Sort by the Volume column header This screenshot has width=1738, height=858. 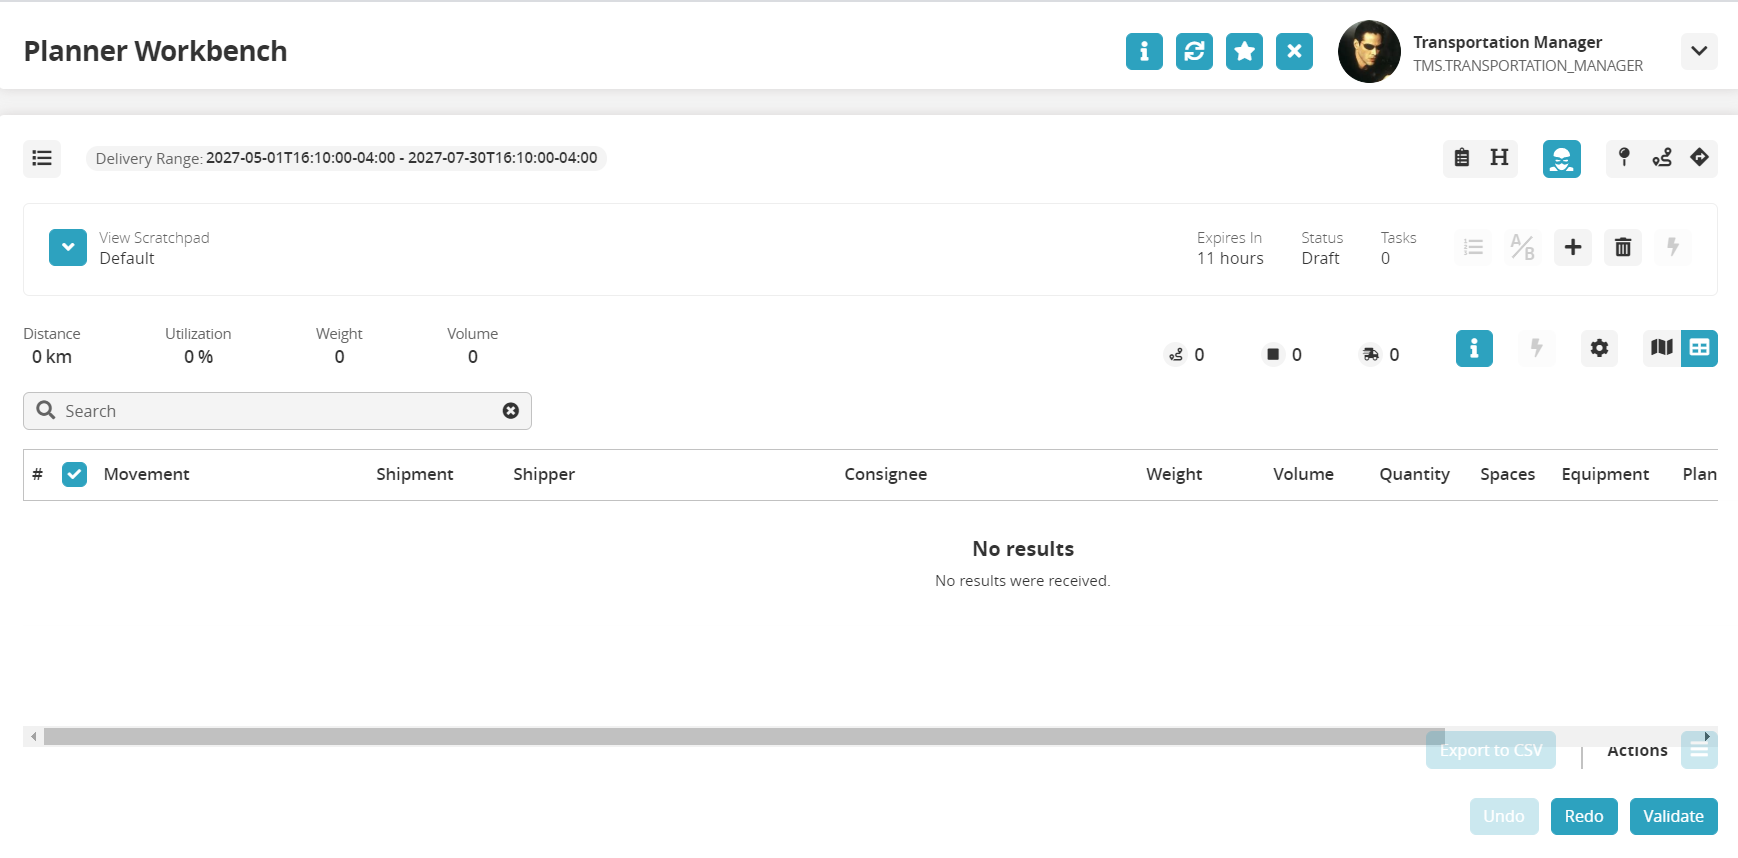[x=1303, y=474]
